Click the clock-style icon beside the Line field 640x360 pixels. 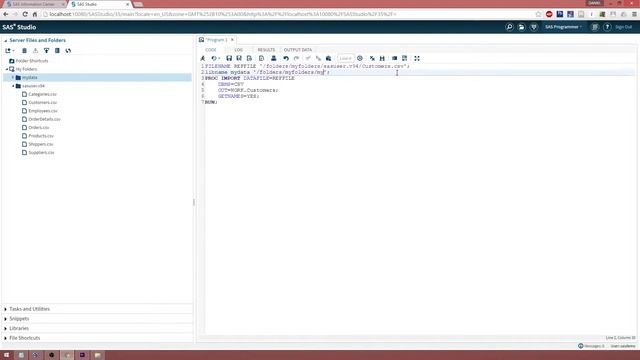click(x=360, y=58)
